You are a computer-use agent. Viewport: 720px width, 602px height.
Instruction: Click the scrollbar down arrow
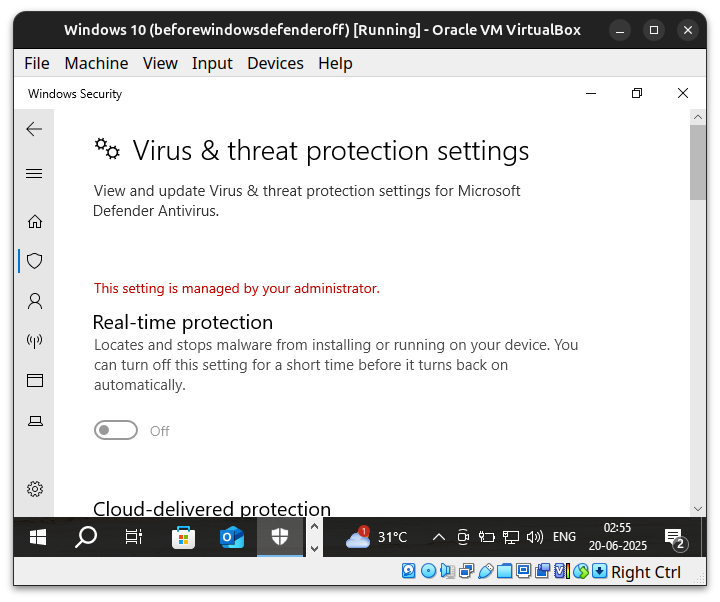(698, 509)
